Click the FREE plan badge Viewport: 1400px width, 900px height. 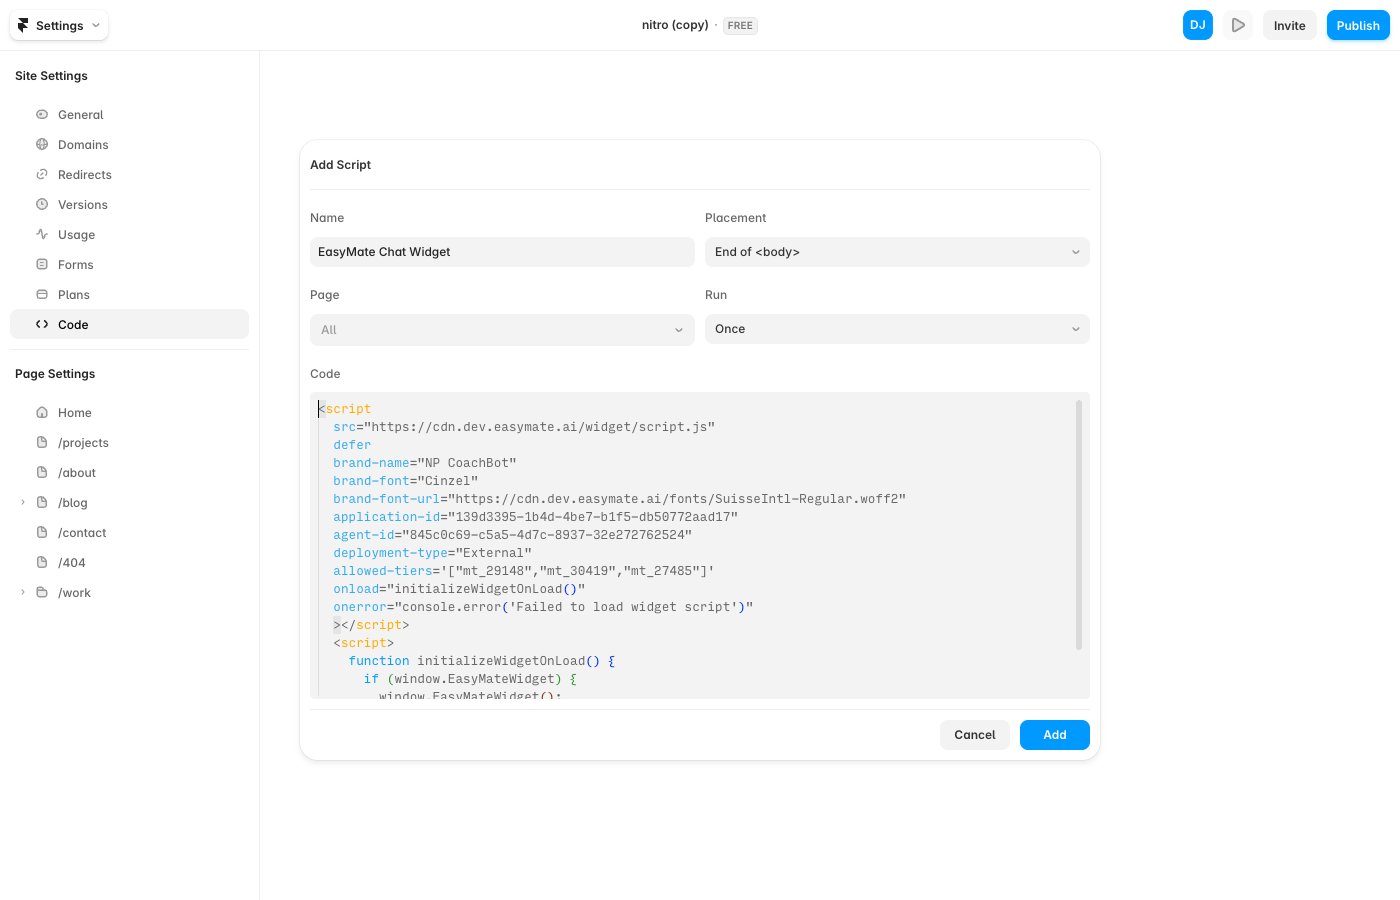(x=740, y=25)
